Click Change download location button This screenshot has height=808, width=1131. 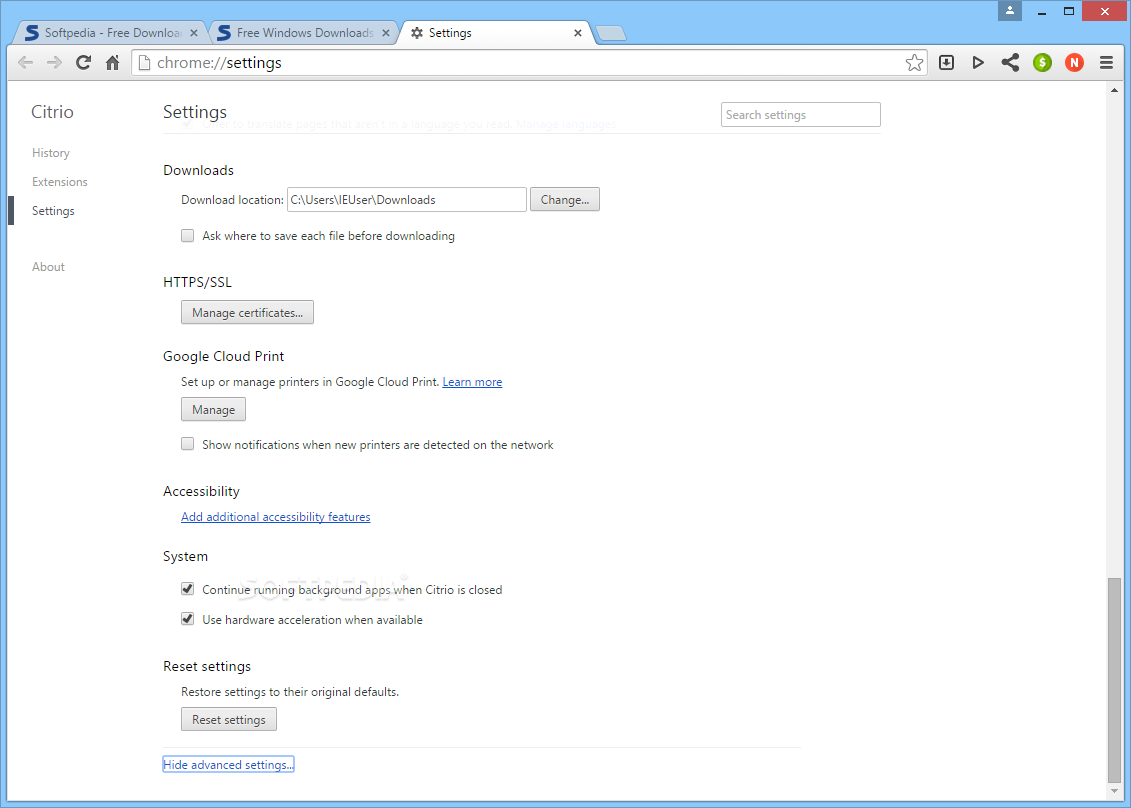point(565,200)
